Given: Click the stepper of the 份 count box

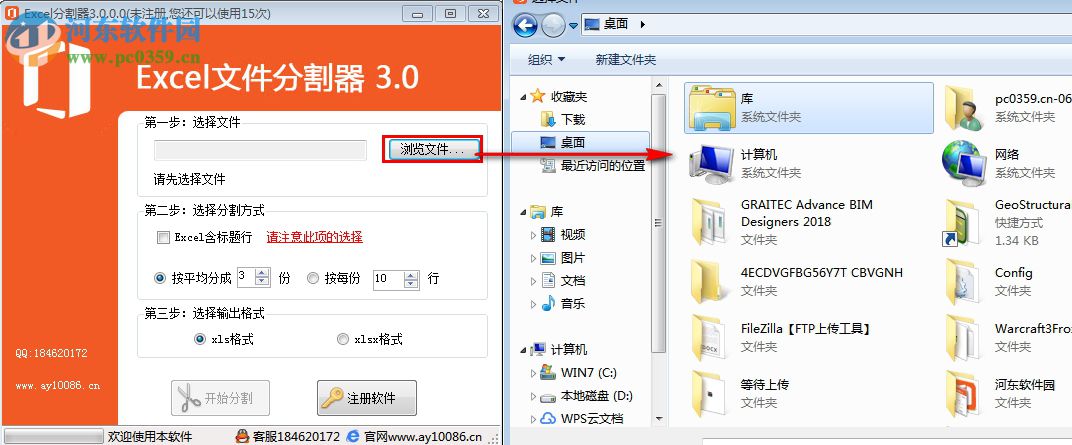Looking at the screenshot, I should [x=263, y=278].
